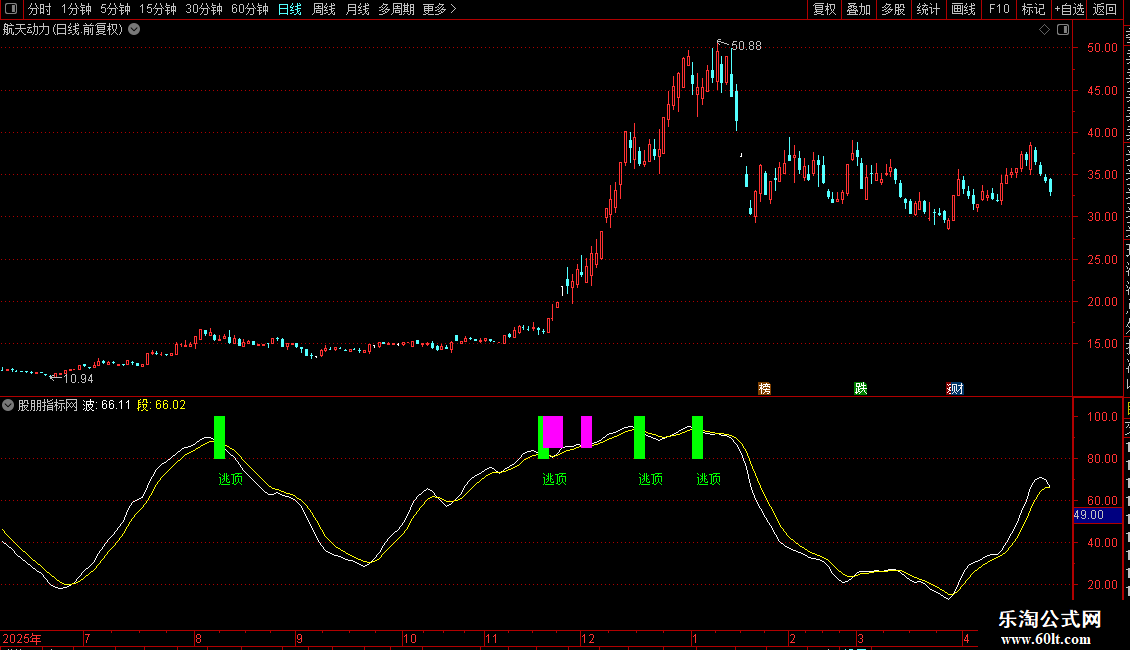Image resolution: width=1130 pixels, height=650 pixels.
Task: Open the dropdown beside 航天动力(日线,前复权)
Action: [134, 30]
